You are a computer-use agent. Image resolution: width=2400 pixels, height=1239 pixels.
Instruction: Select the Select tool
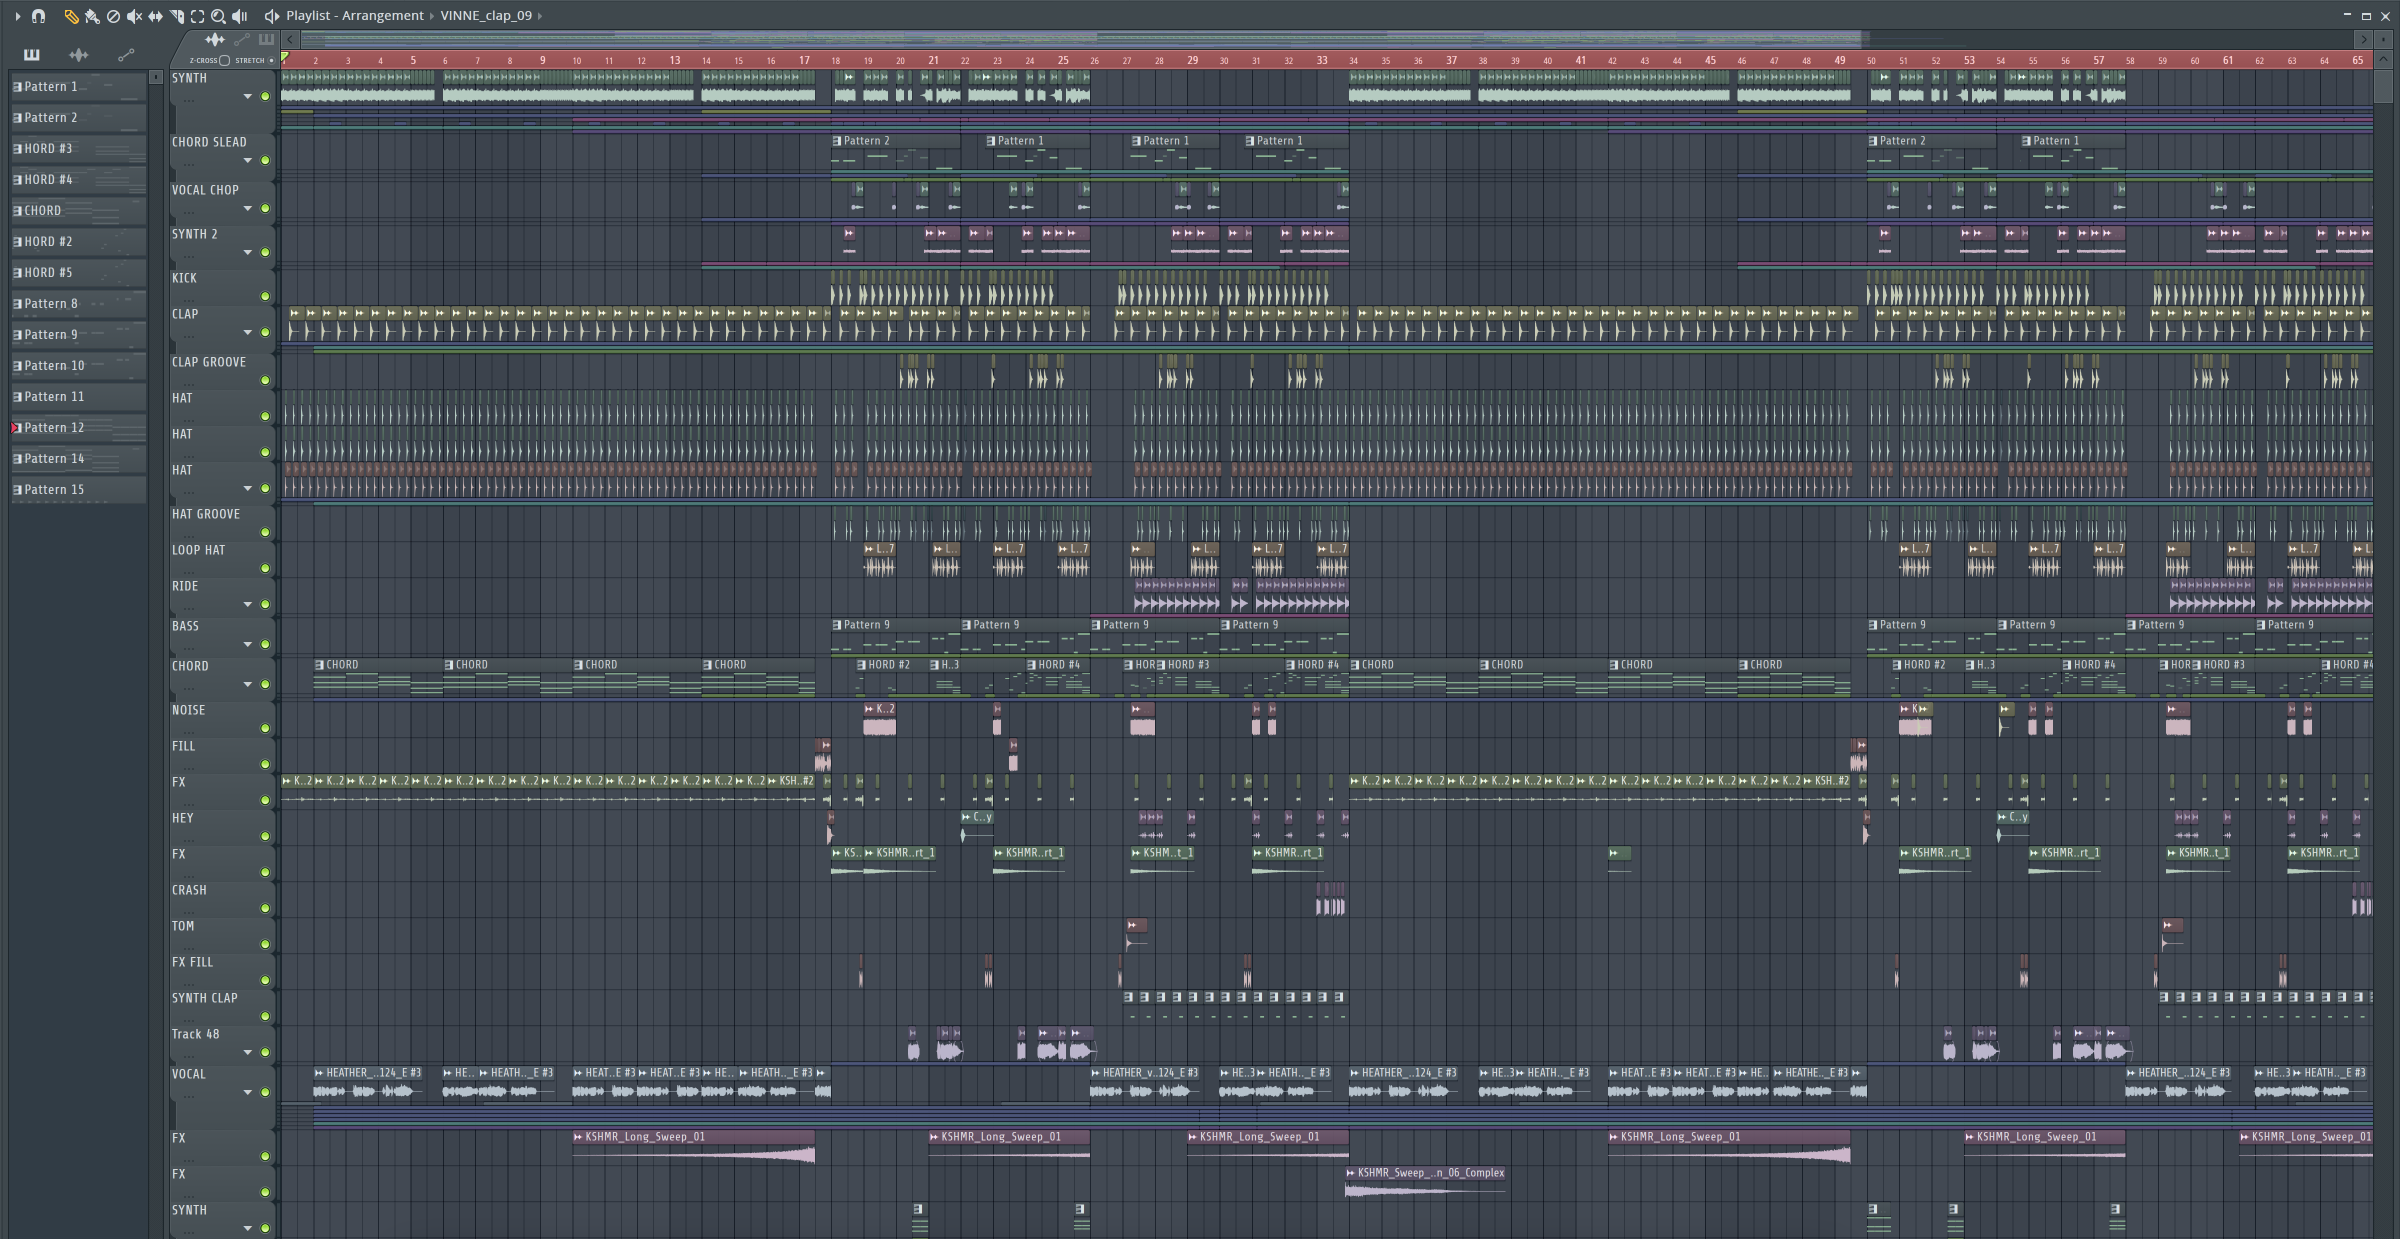point(197,16)
